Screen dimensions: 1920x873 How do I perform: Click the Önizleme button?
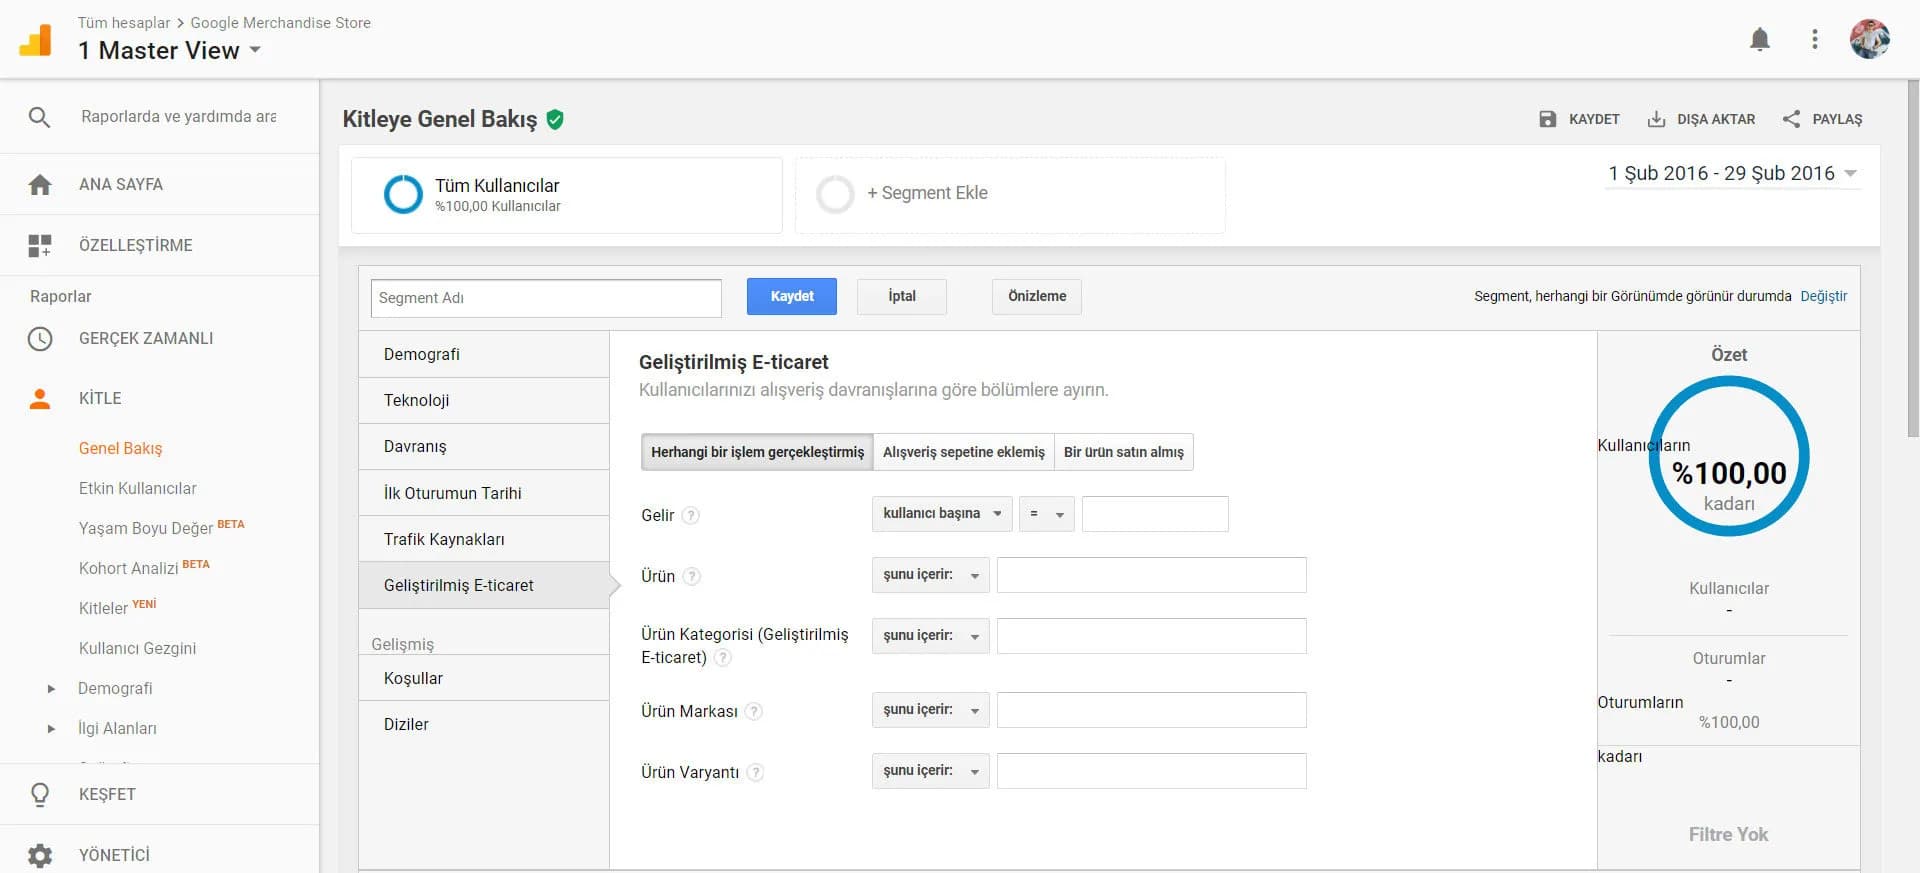coord(1037,296)
